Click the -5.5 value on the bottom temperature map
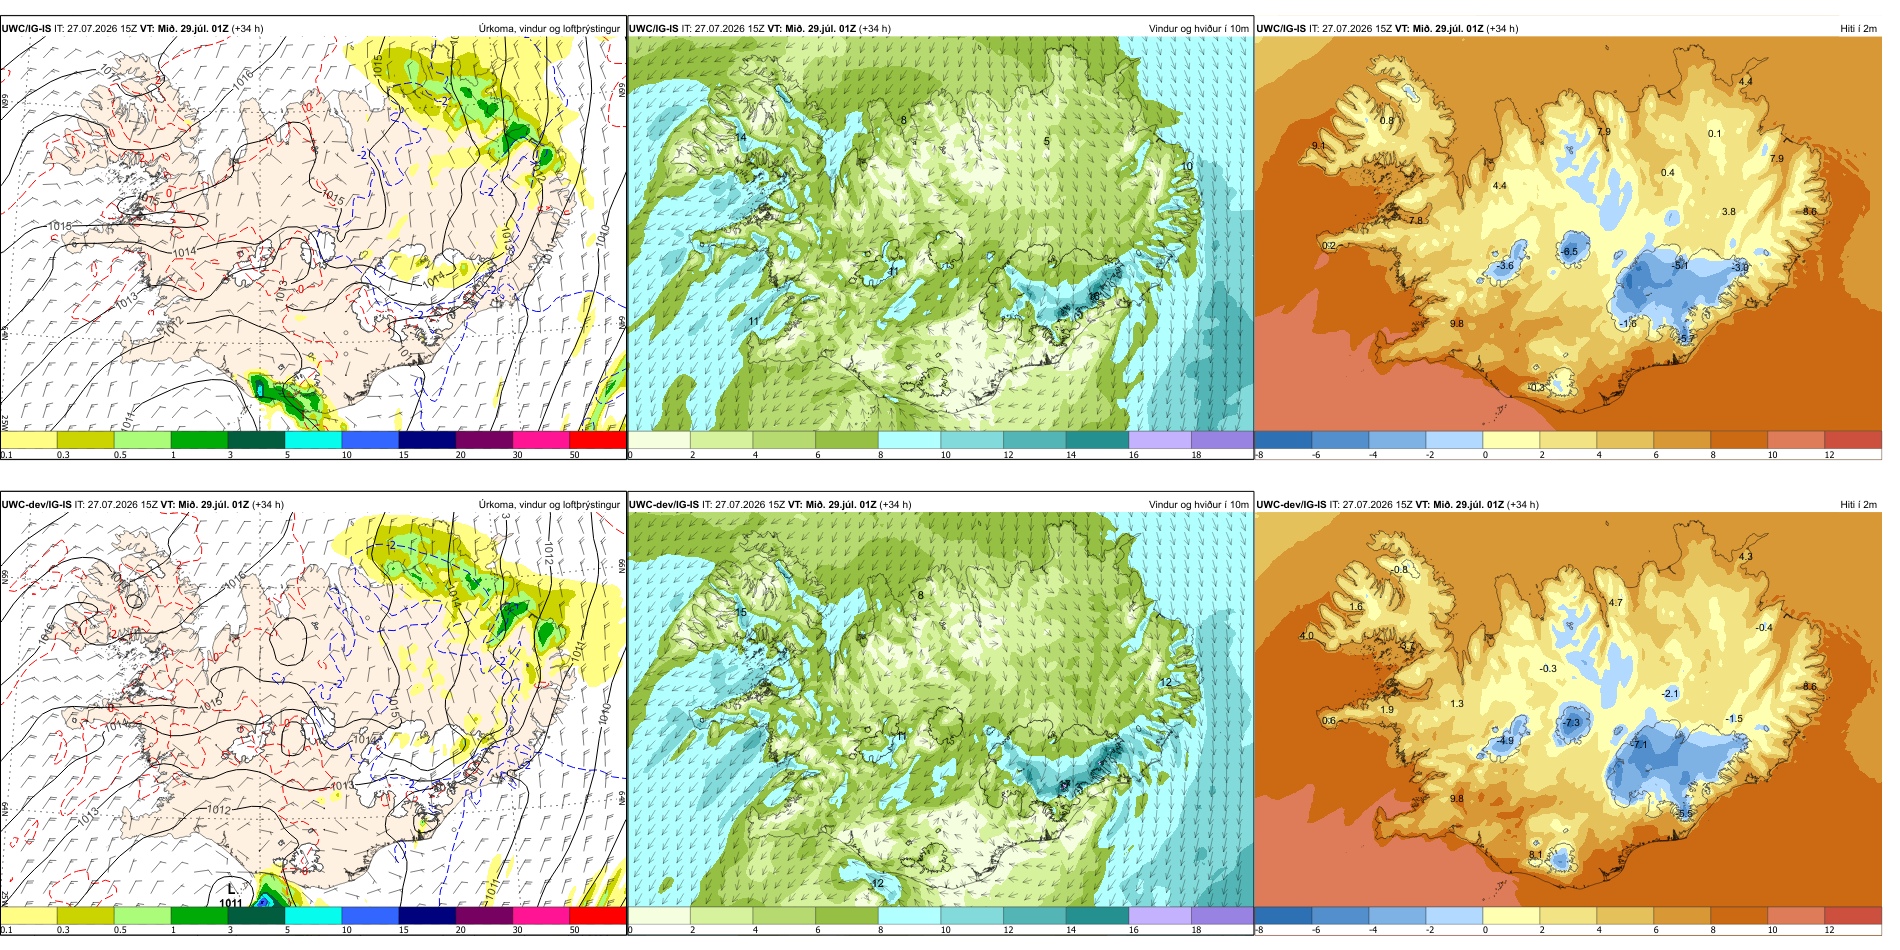The width and height of the screenshot is (1900, 950). click(x=1685, y=814)
